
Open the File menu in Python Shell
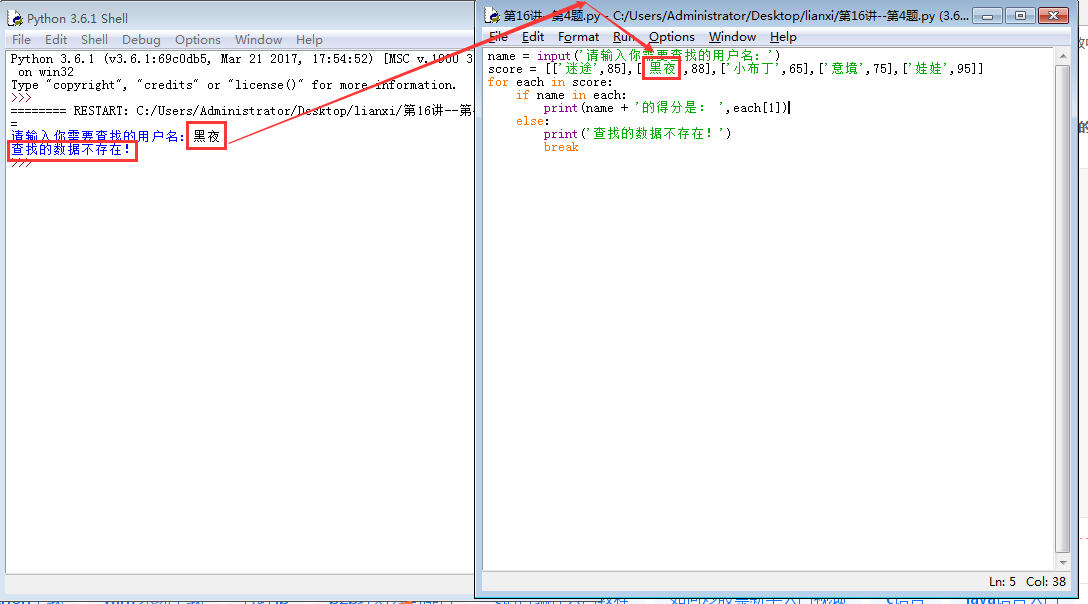[21, 40]
